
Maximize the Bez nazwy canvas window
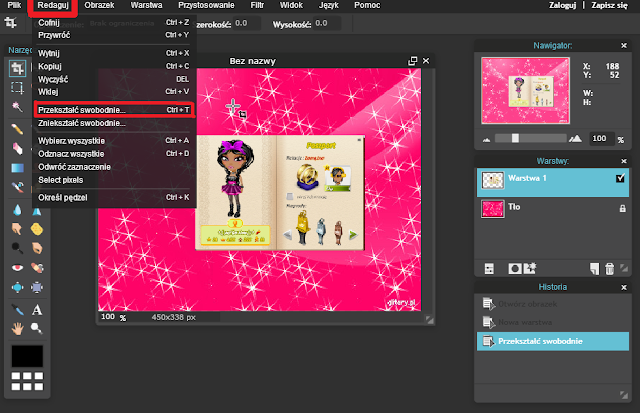(x=413, y=61)
